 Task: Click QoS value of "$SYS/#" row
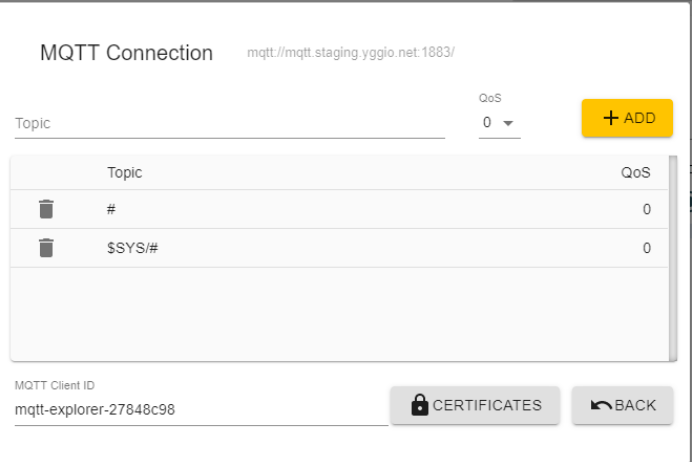coord(646,248)
